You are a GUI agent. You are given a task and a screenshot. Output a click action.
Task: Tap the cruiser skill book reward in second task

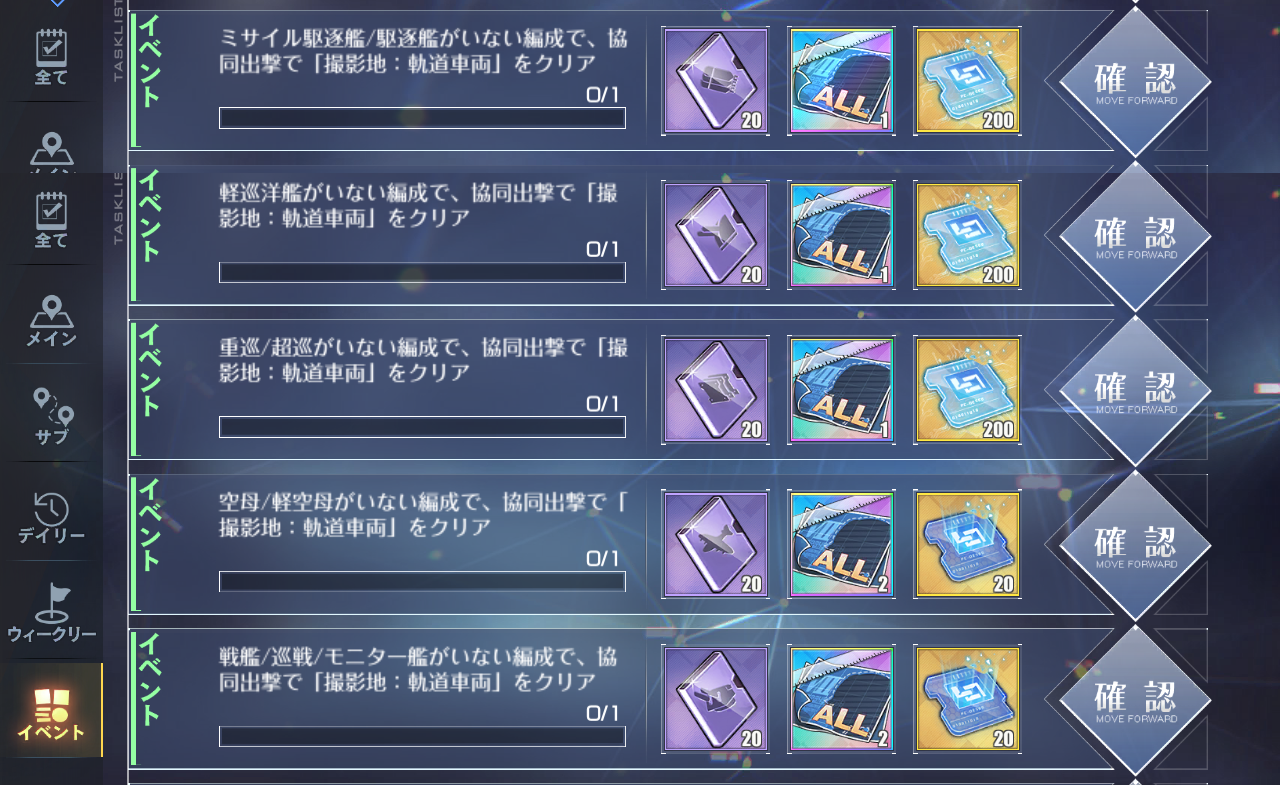click(715, 236)
